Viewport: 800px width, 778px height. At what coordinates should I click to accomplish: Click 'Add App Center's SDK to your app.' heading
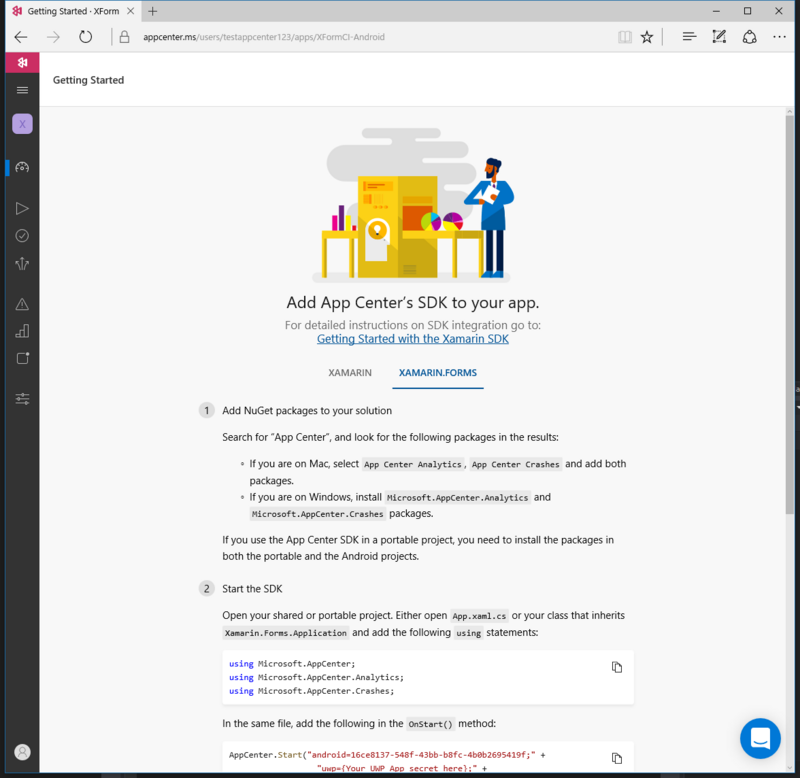(413, 303)
